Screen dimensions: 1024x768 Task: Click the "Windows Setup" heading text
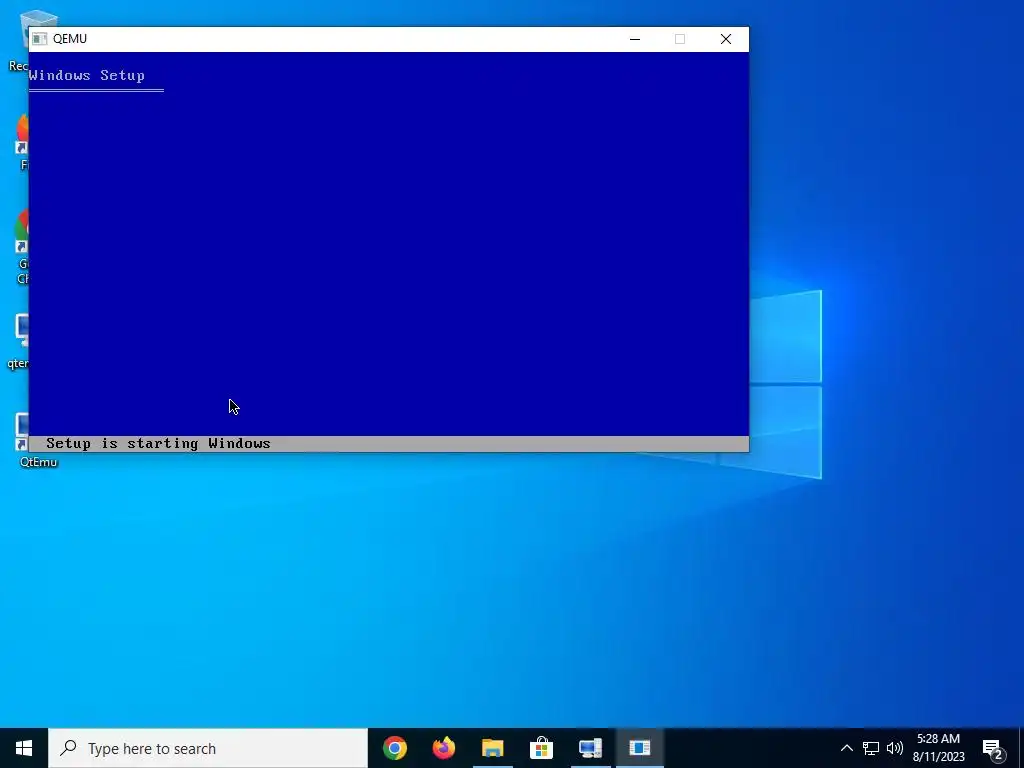point(87,75)
